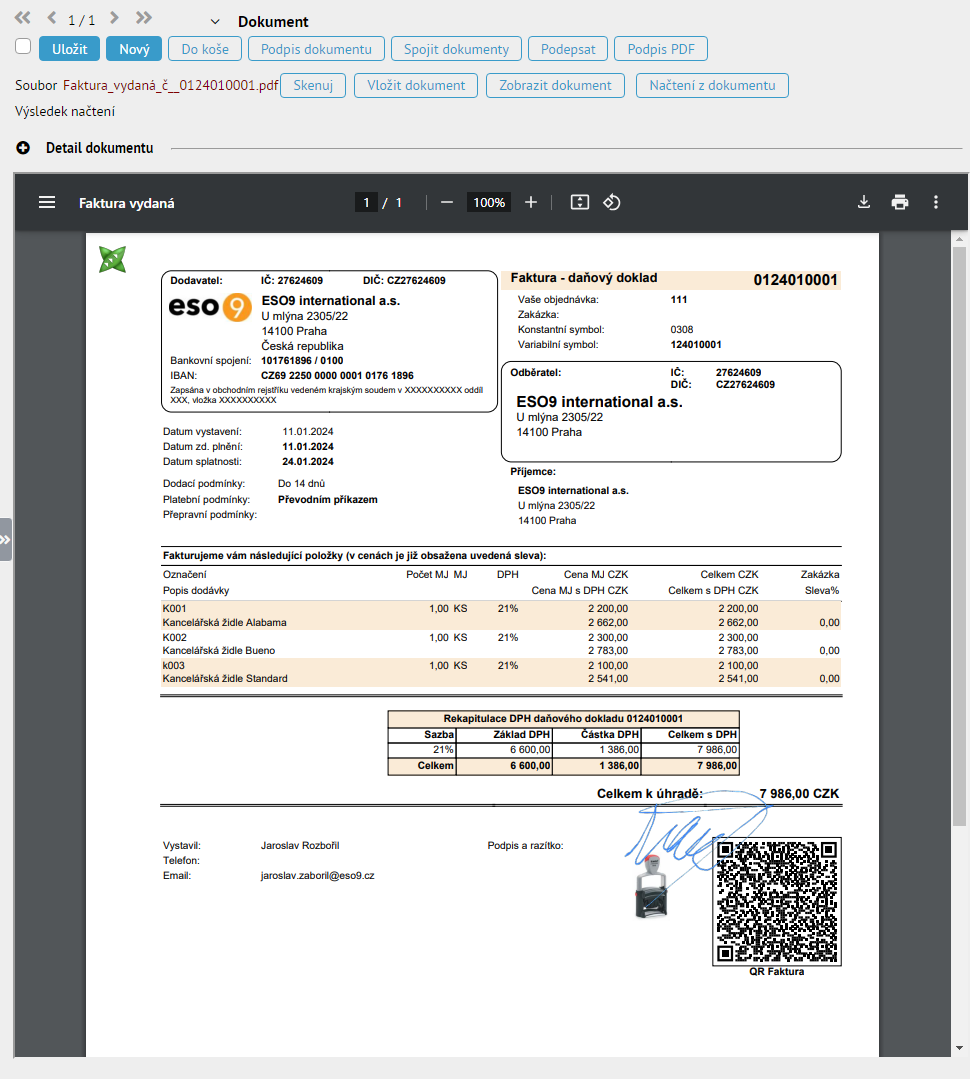970x1079 pixels.
Task: Click the Podpis PDF button
Action: [661, 49]
